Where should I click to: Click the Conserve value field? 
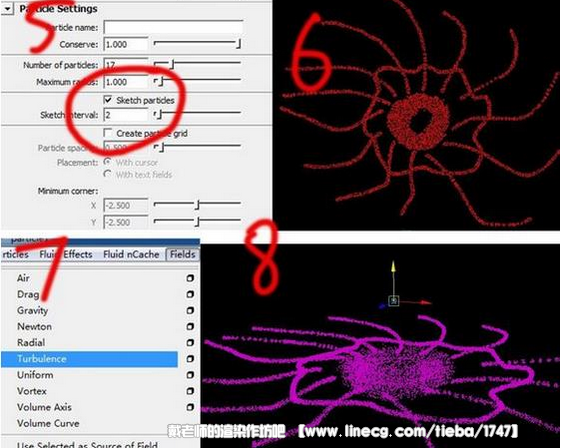(x=126, y=44)
